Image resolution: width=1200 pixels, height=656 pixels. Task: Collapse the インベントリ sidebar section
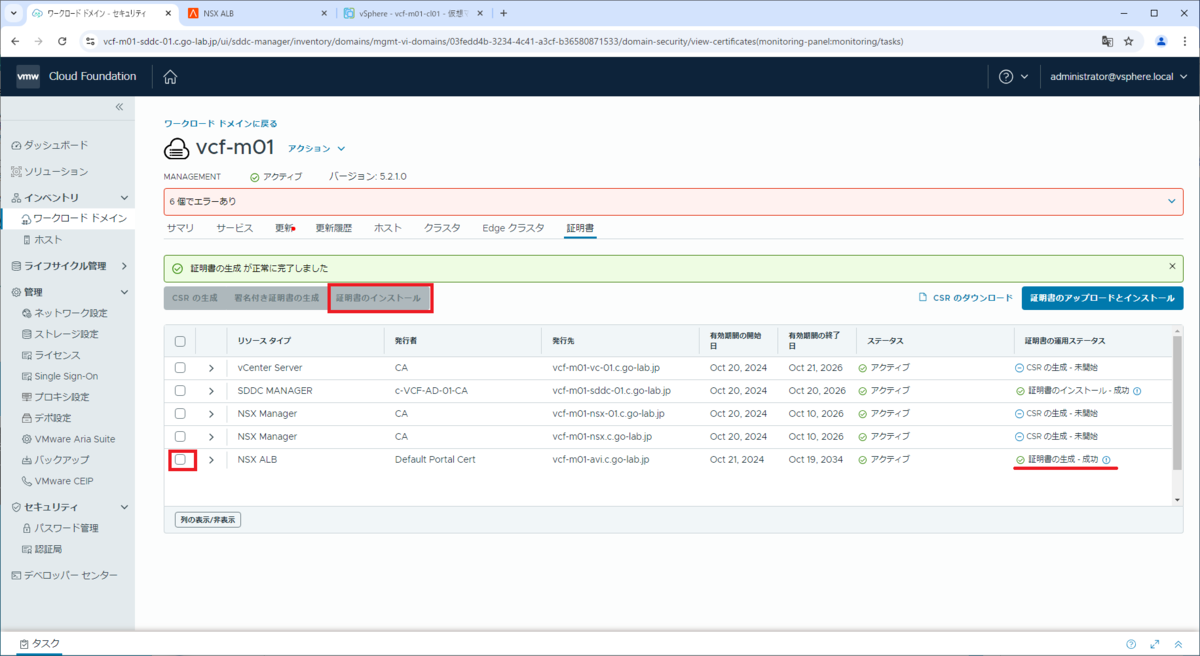coord(124,198)
